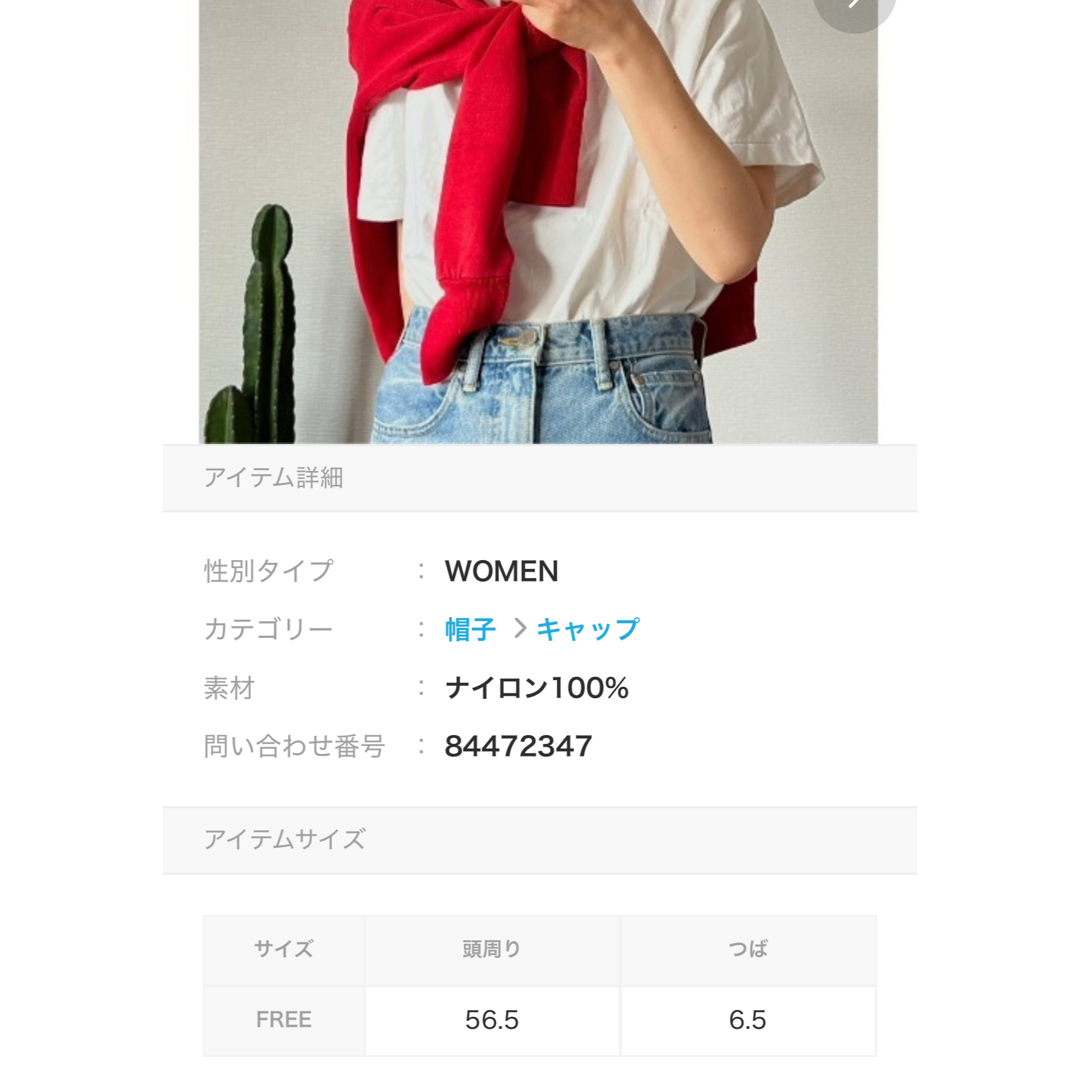Select the 6.5 brim measurement cell
Image resolution: width=1080 pixels, height=1080 pixels.
point(748,1020)
